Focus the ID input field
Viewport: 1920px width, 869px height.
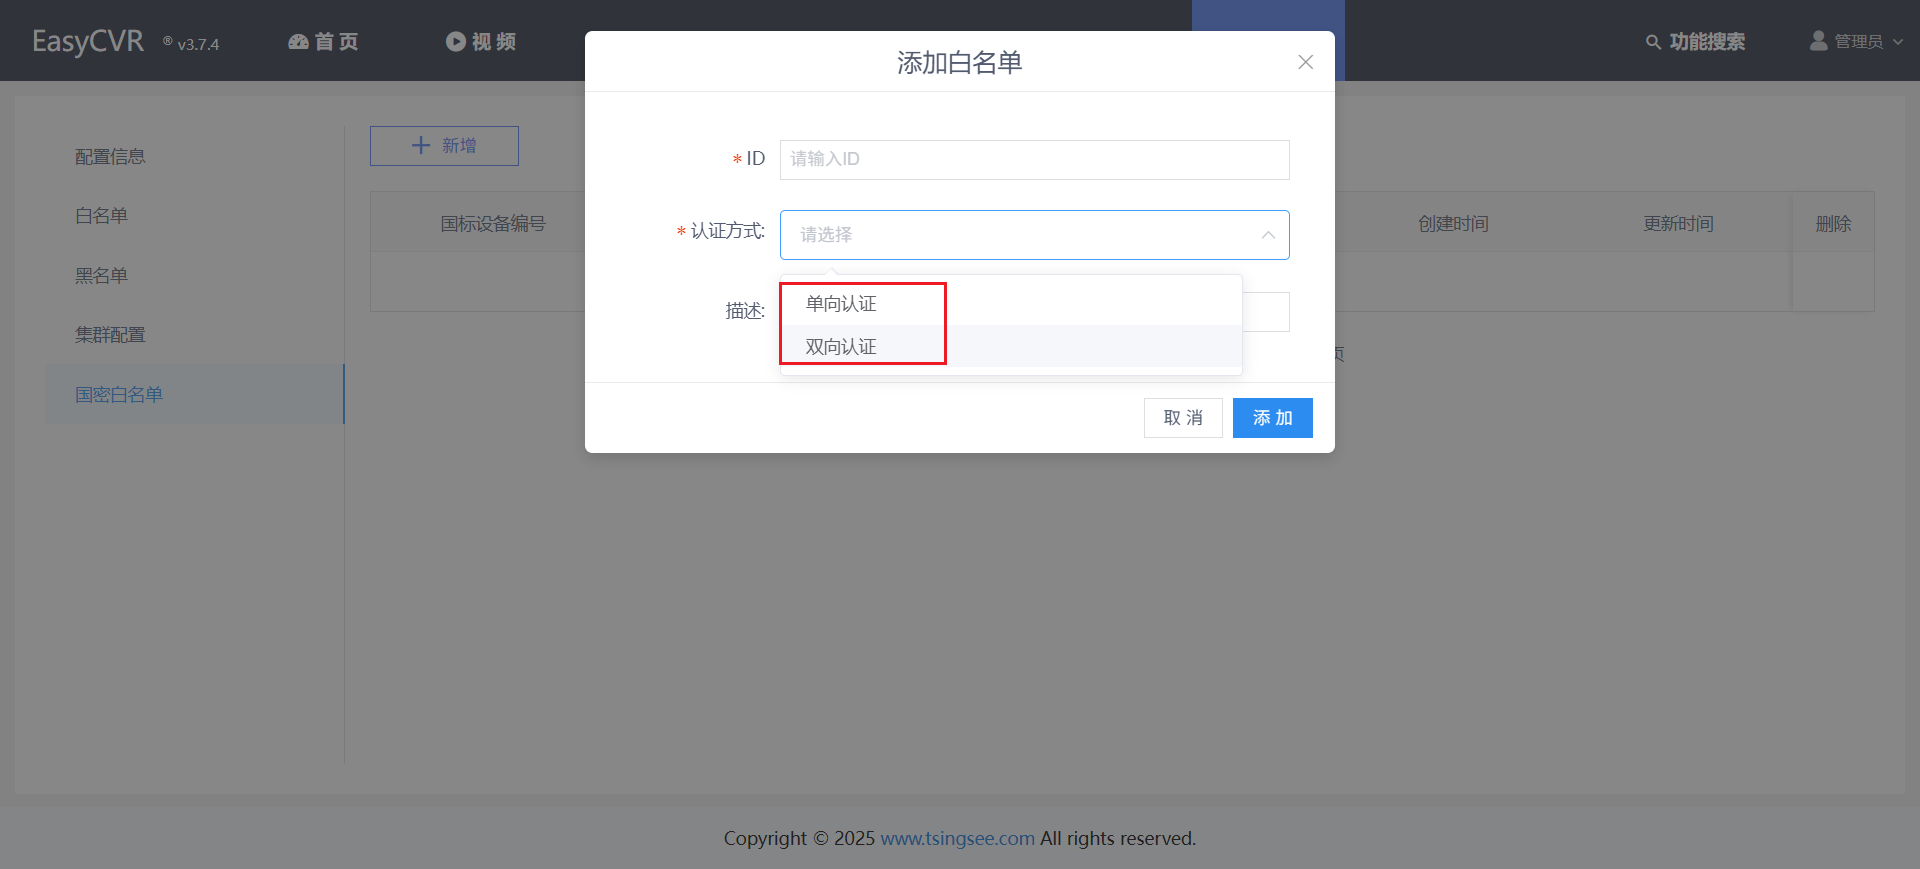tap(1034, 160)
